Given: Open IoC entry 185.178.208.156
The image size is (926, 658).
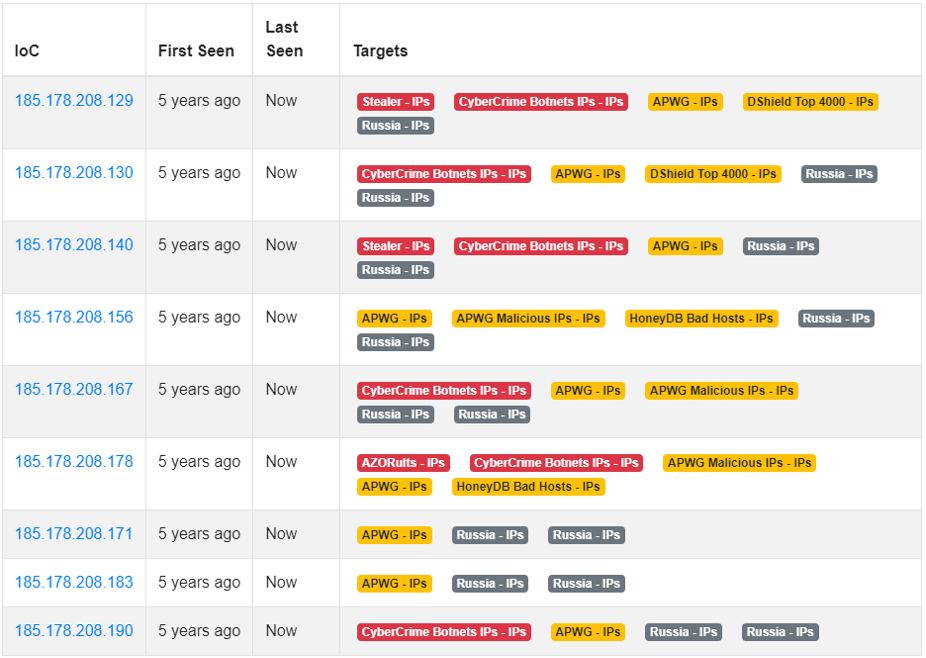Looking at the screenshot, I should click(x=74, y=317).
